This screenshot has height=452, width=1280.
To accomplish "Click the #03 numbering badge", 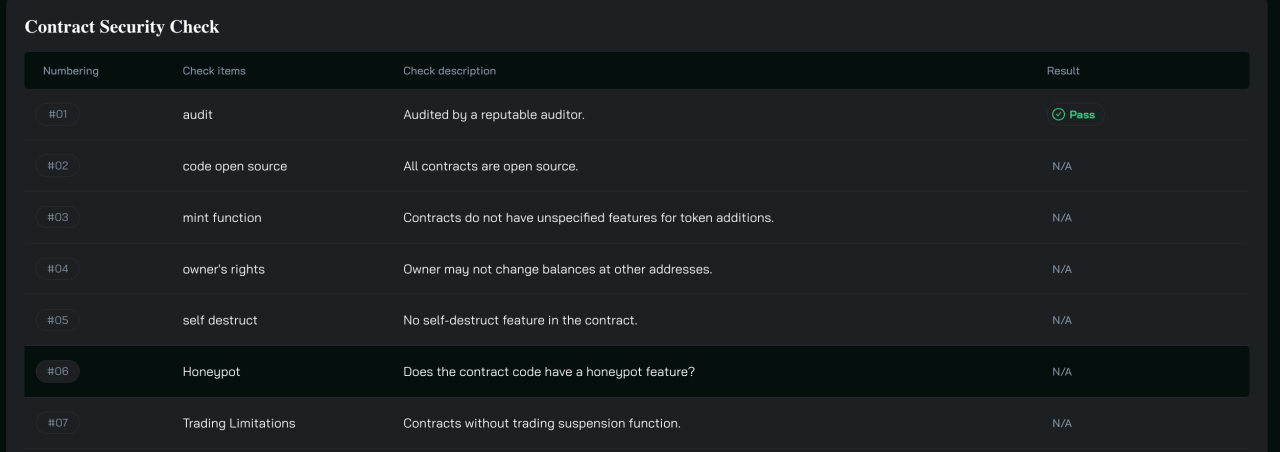I will (x=58, y=217).
